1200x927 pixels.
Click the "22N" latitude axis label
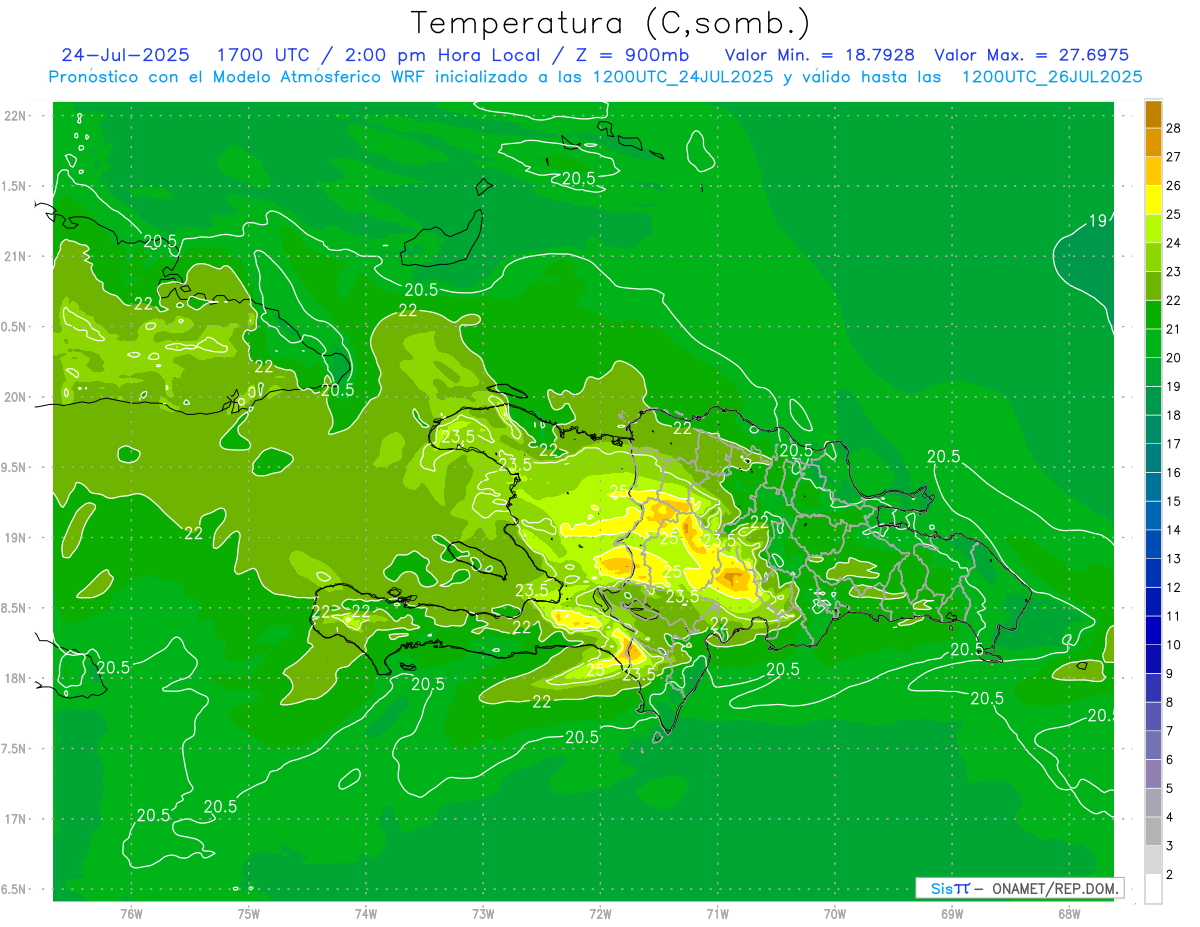click(x=15, y=116)
